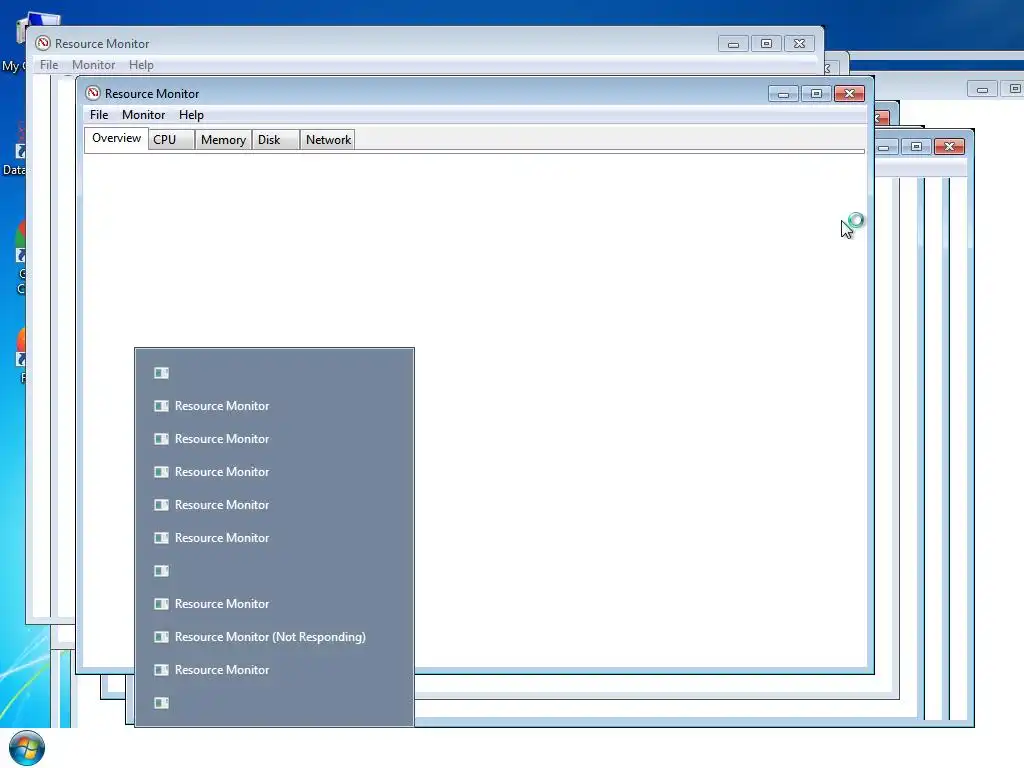Switch to the Network tab
The image size is (1024, 768).
(x=328, y=140)
